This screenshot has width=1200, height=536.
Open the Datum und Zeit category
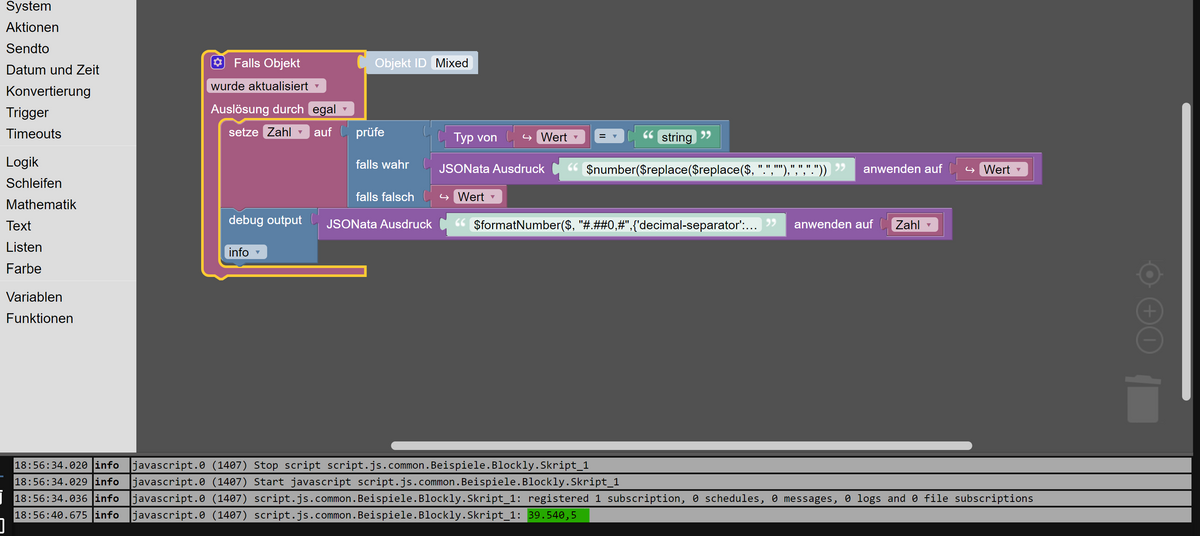(x=52, y=70)
